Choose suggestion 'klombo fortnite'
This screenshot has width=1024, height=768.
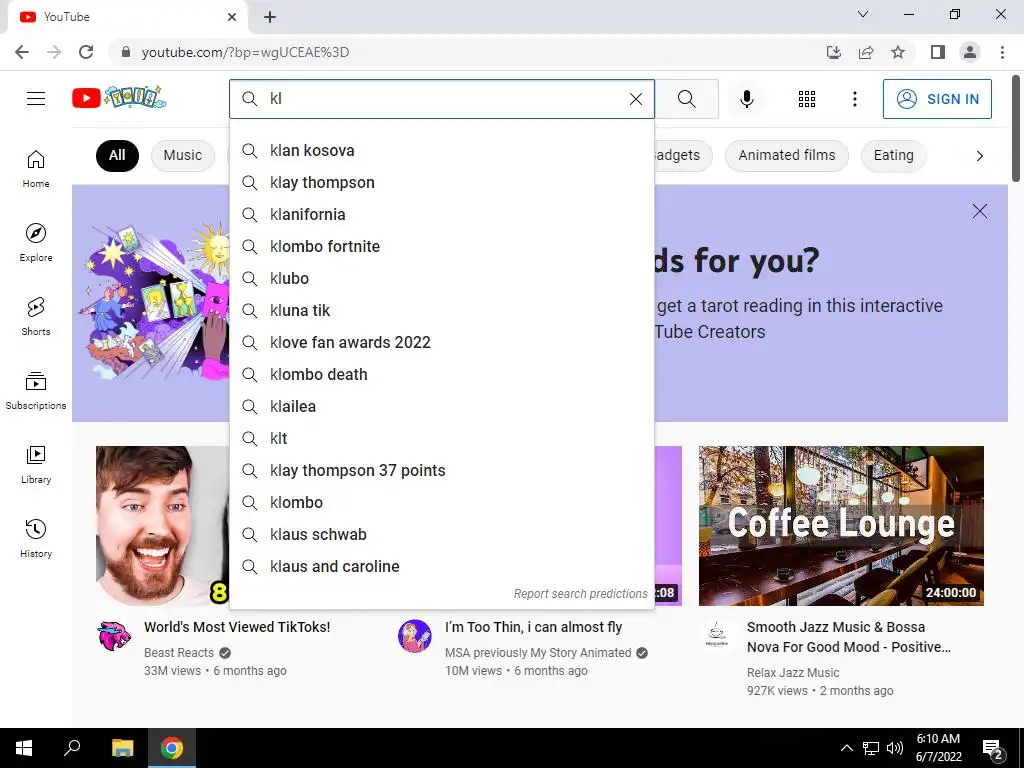[442, 246]
